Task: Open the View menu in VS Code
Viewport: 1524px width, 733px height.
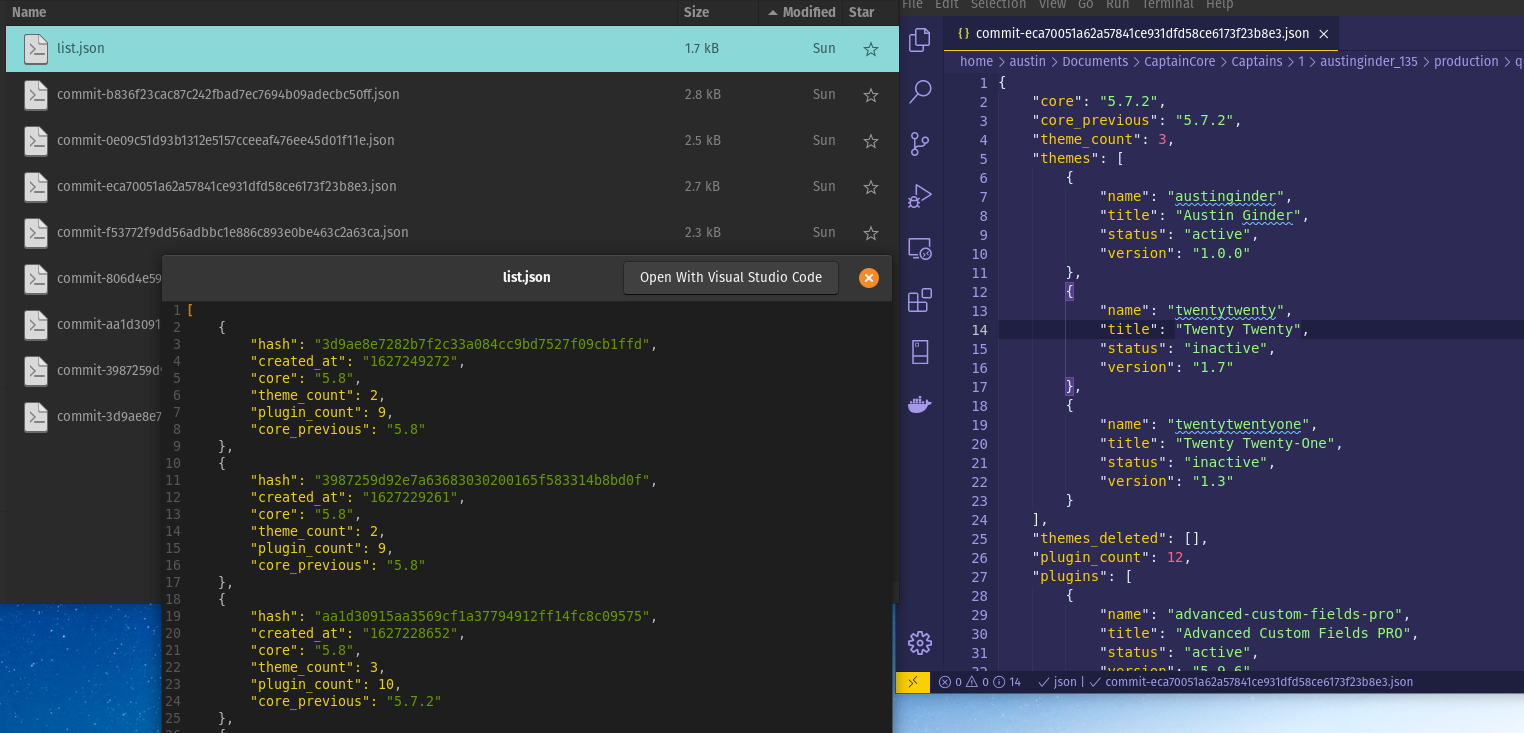Action: pyautogui.click(x=1052, y=4)
